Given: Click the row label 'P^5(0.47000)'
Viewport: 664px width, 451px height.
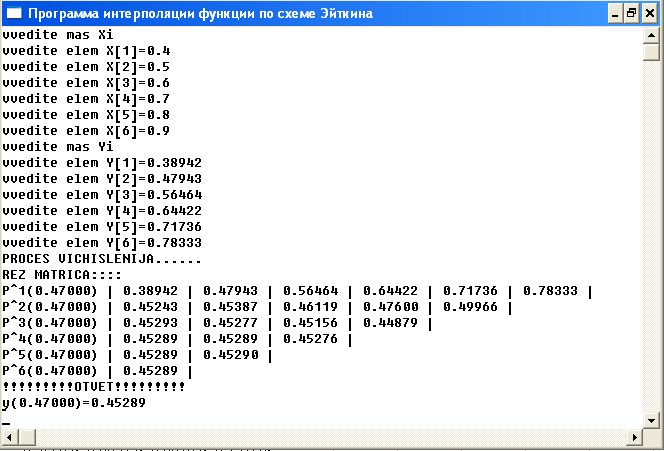Looking at the screenshot, I should point(50,355).
